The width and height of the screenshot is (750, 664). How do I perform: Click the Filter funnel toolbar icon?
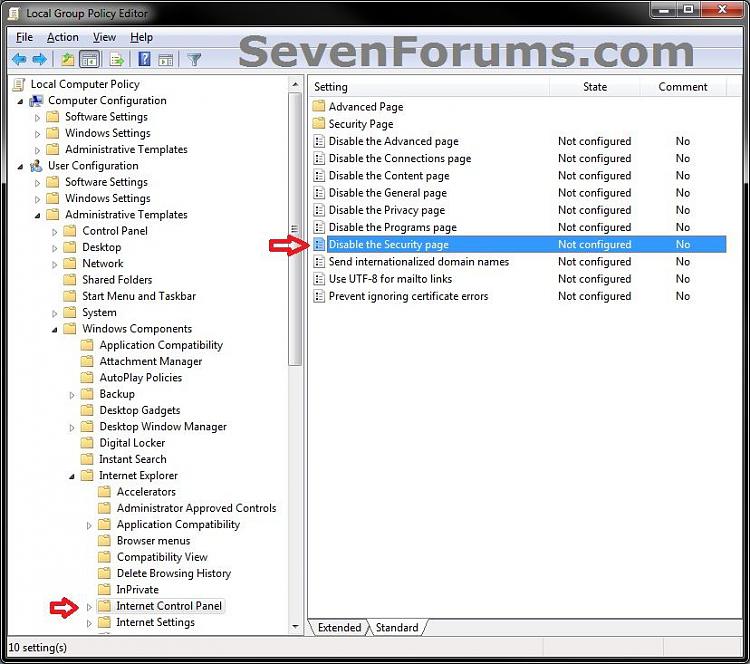pyautogui.click(x=194, y=60)
